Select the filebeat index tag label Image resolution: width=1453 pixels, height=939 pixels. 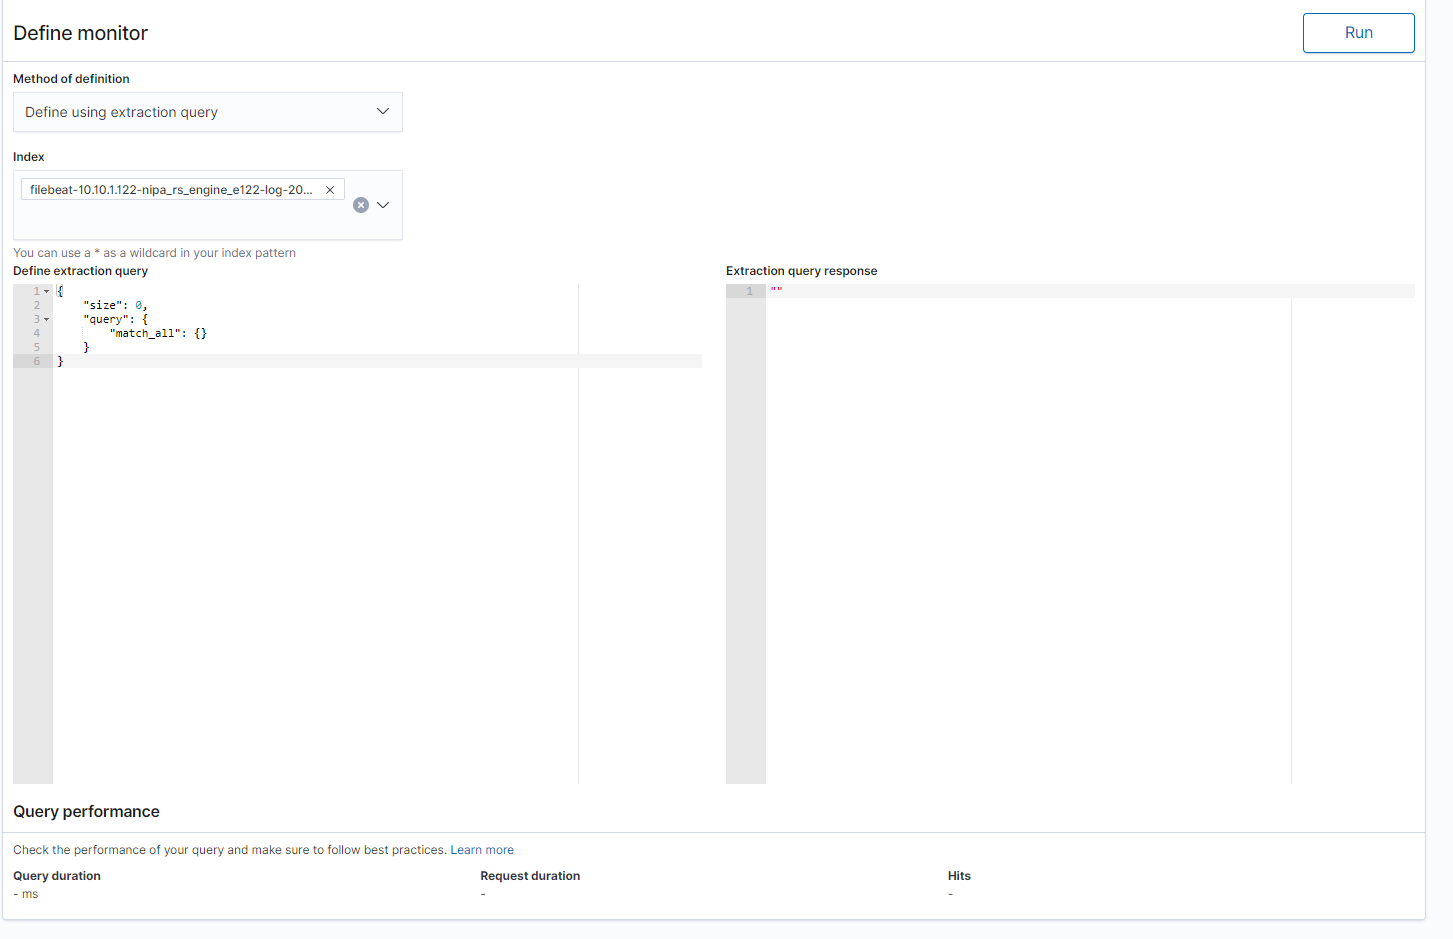(x=171, y=190)
